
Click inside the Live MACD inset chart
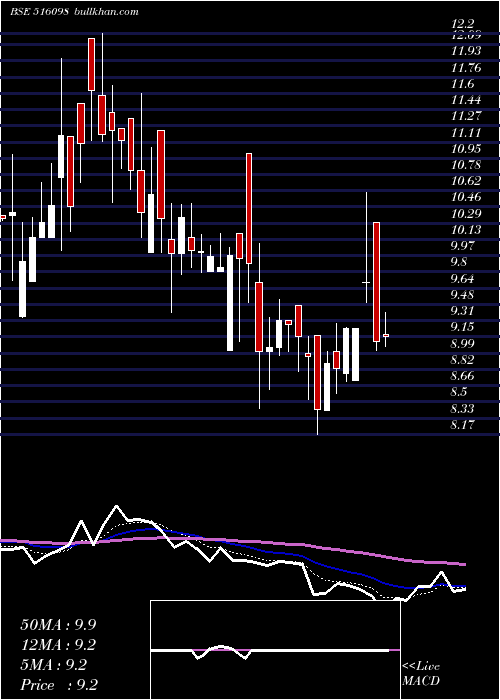[x=275, y=650]
